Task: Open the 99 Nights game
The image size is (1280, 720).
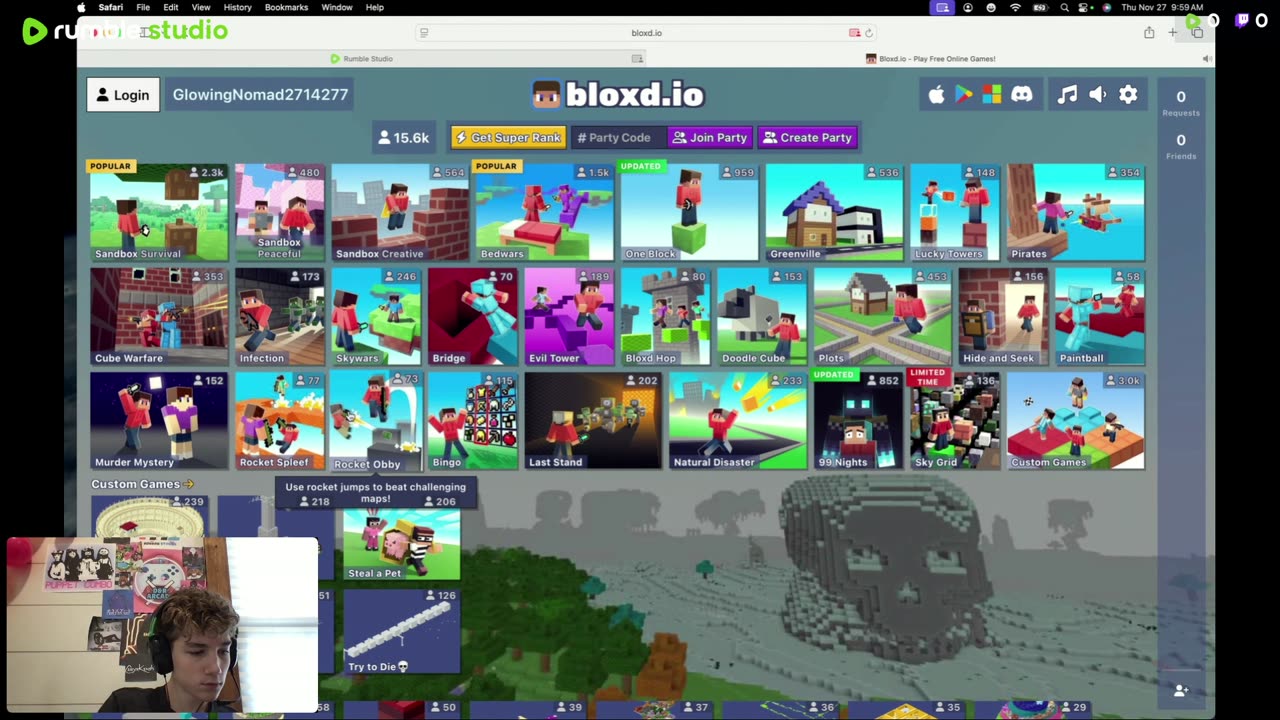Action: [x=858, y=421]
